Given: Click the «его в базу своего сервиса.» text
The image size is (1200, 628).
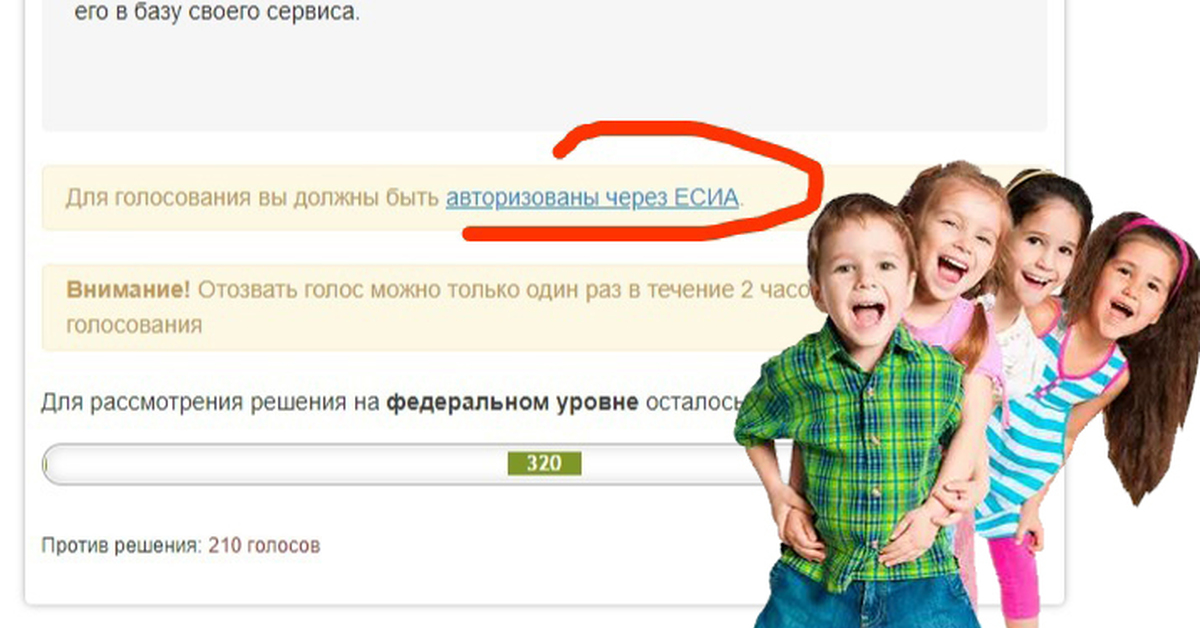Looking at the screenshot, I should pos(216,16).
